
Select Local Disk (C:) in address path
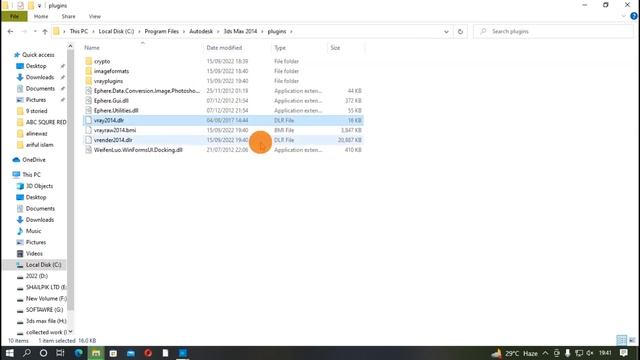point(116,31)
